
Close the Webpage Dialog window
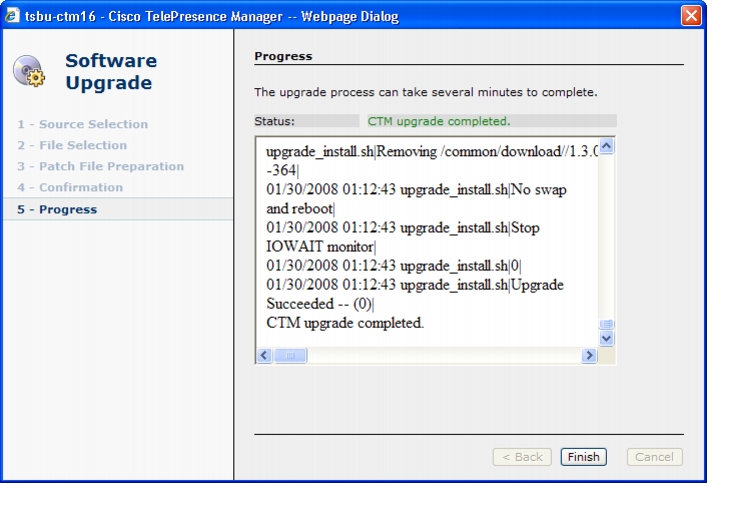coord(691,16)
